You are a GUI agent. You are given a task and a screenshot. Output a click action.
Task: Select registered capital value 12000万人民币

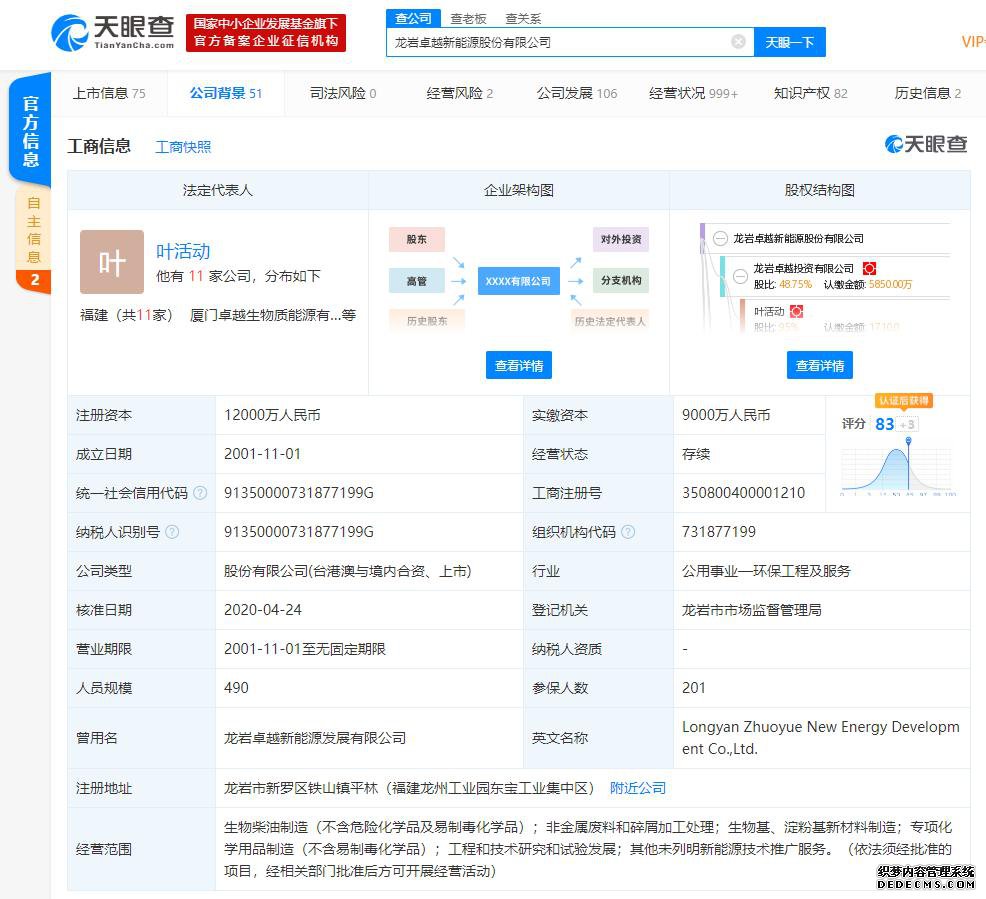272,415
